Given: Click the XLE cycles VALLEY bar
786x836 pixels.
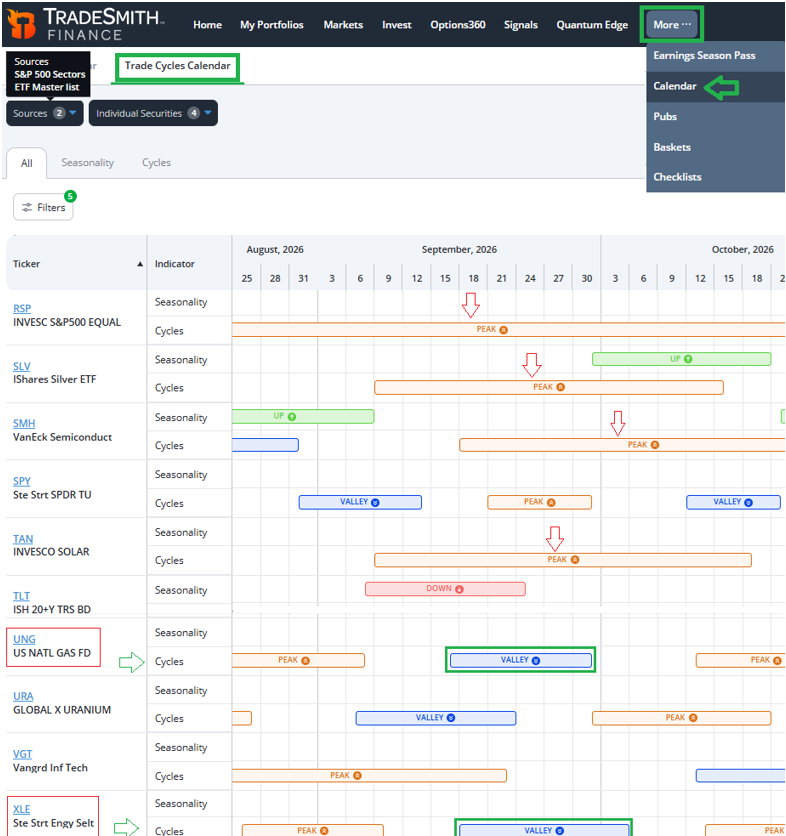Looking at the screenshot, I should pos(544,830).
